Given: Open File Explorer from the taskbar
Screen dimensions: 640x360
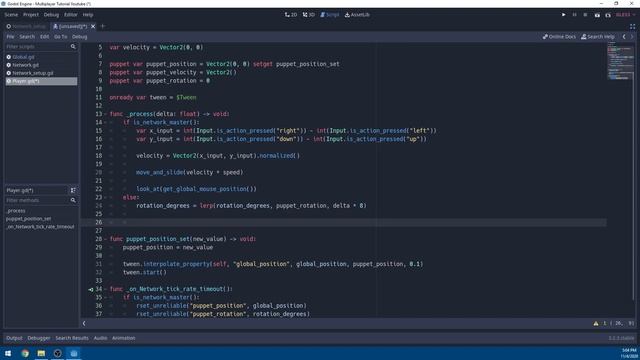Looking at the screenshot, I should (41, 353).
